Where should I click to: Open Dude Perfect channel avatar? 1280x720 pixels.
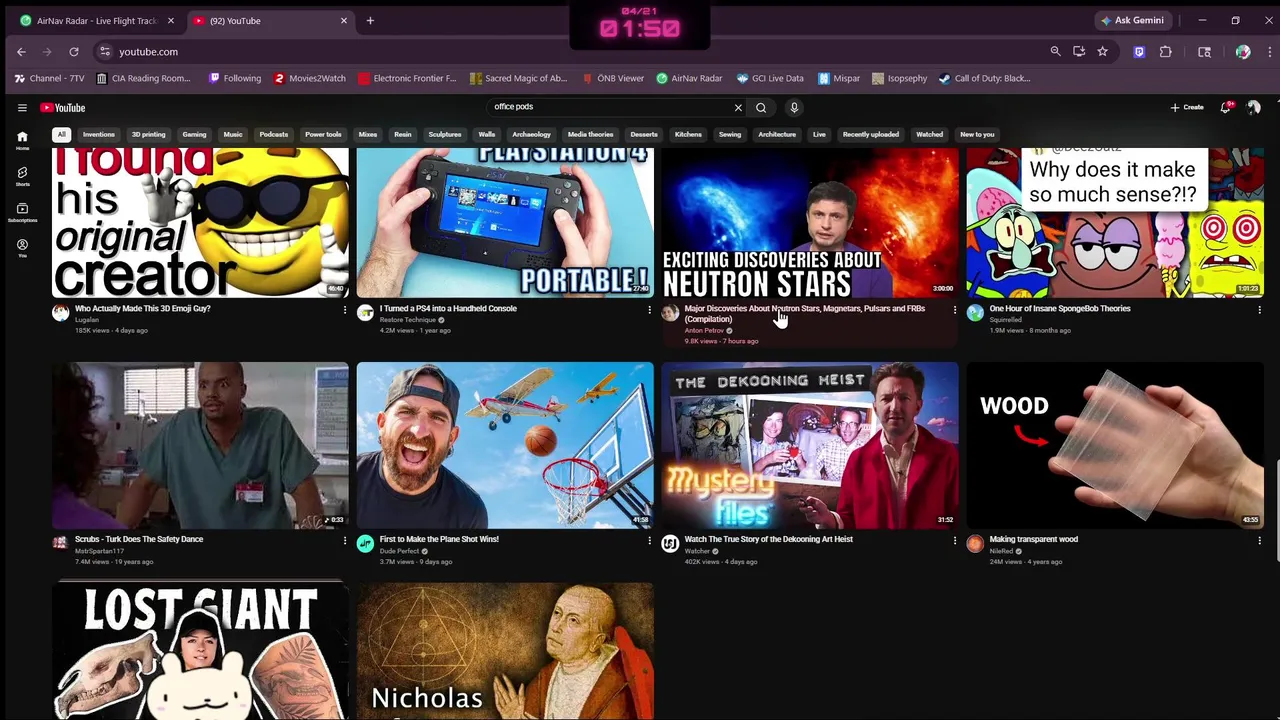tap(365, 543)
